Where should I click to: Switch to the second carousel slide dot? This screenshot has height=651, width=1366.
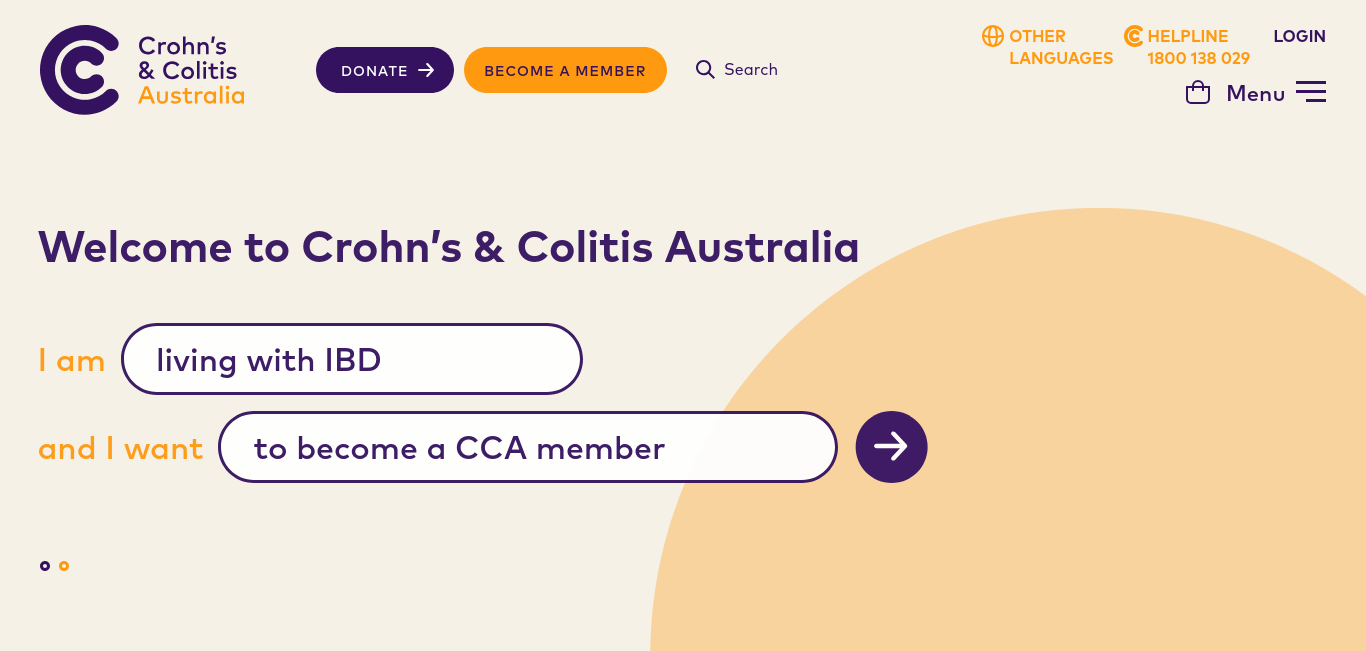tap(64, 566)
